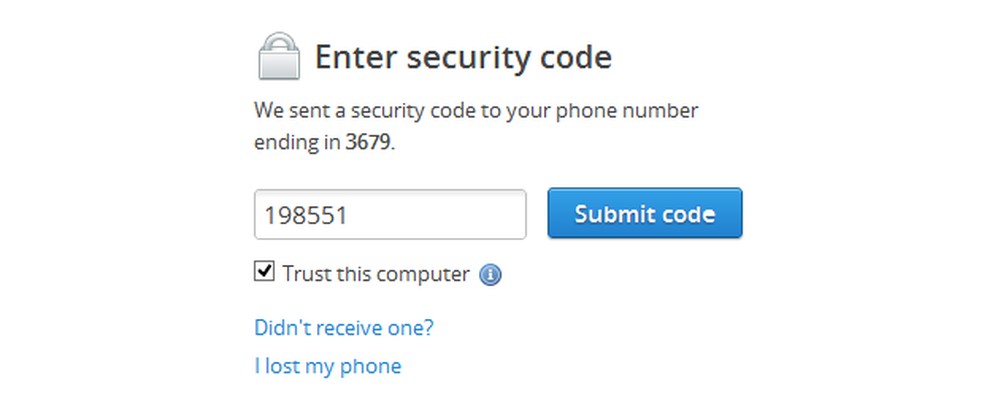Image resolution: width=984 pixels, height=405 pixels.
Task: Click the "We sent a security code" text
Action: click(x=475, y=109)
